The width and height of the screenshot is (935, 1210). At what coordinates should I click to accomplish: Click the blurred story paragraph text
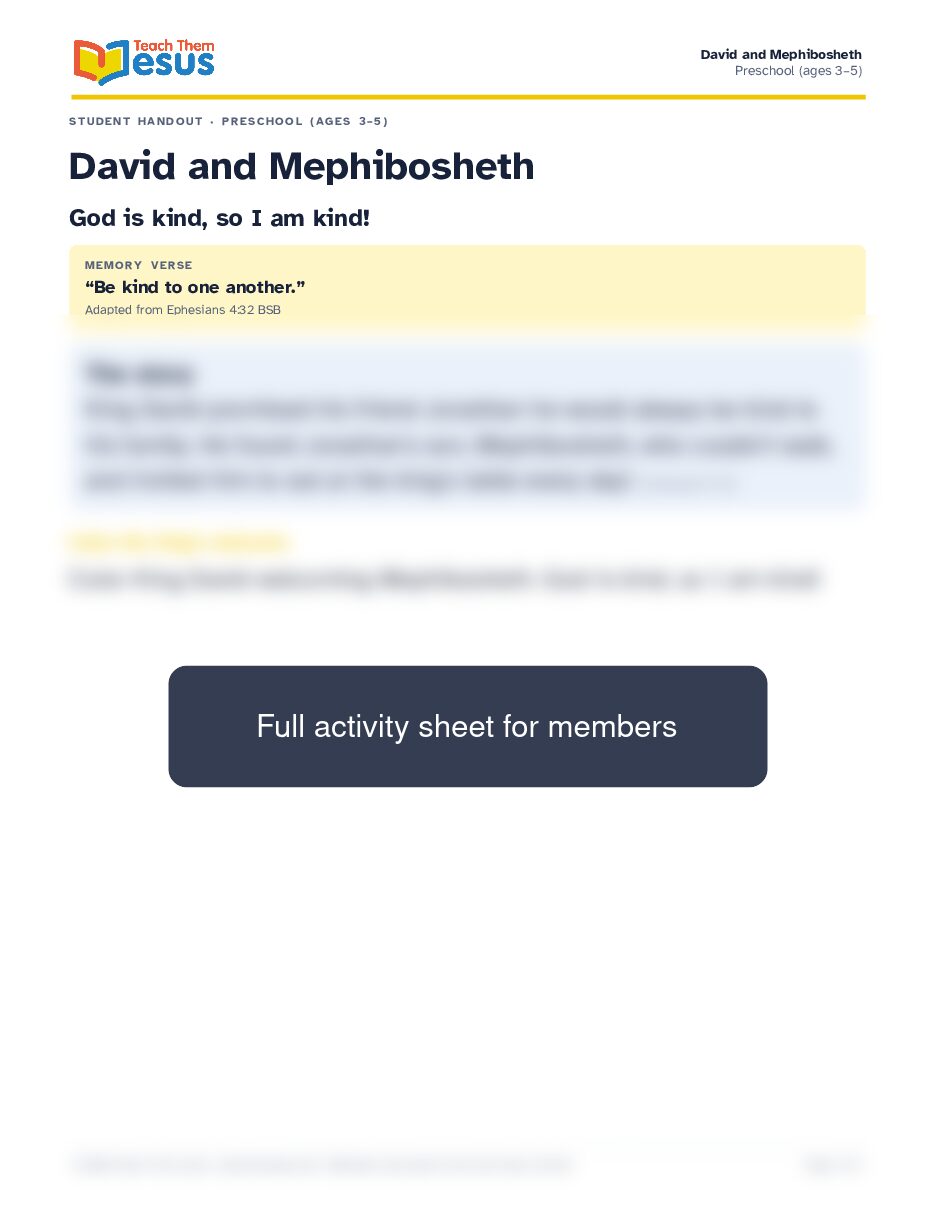point(459,445)
